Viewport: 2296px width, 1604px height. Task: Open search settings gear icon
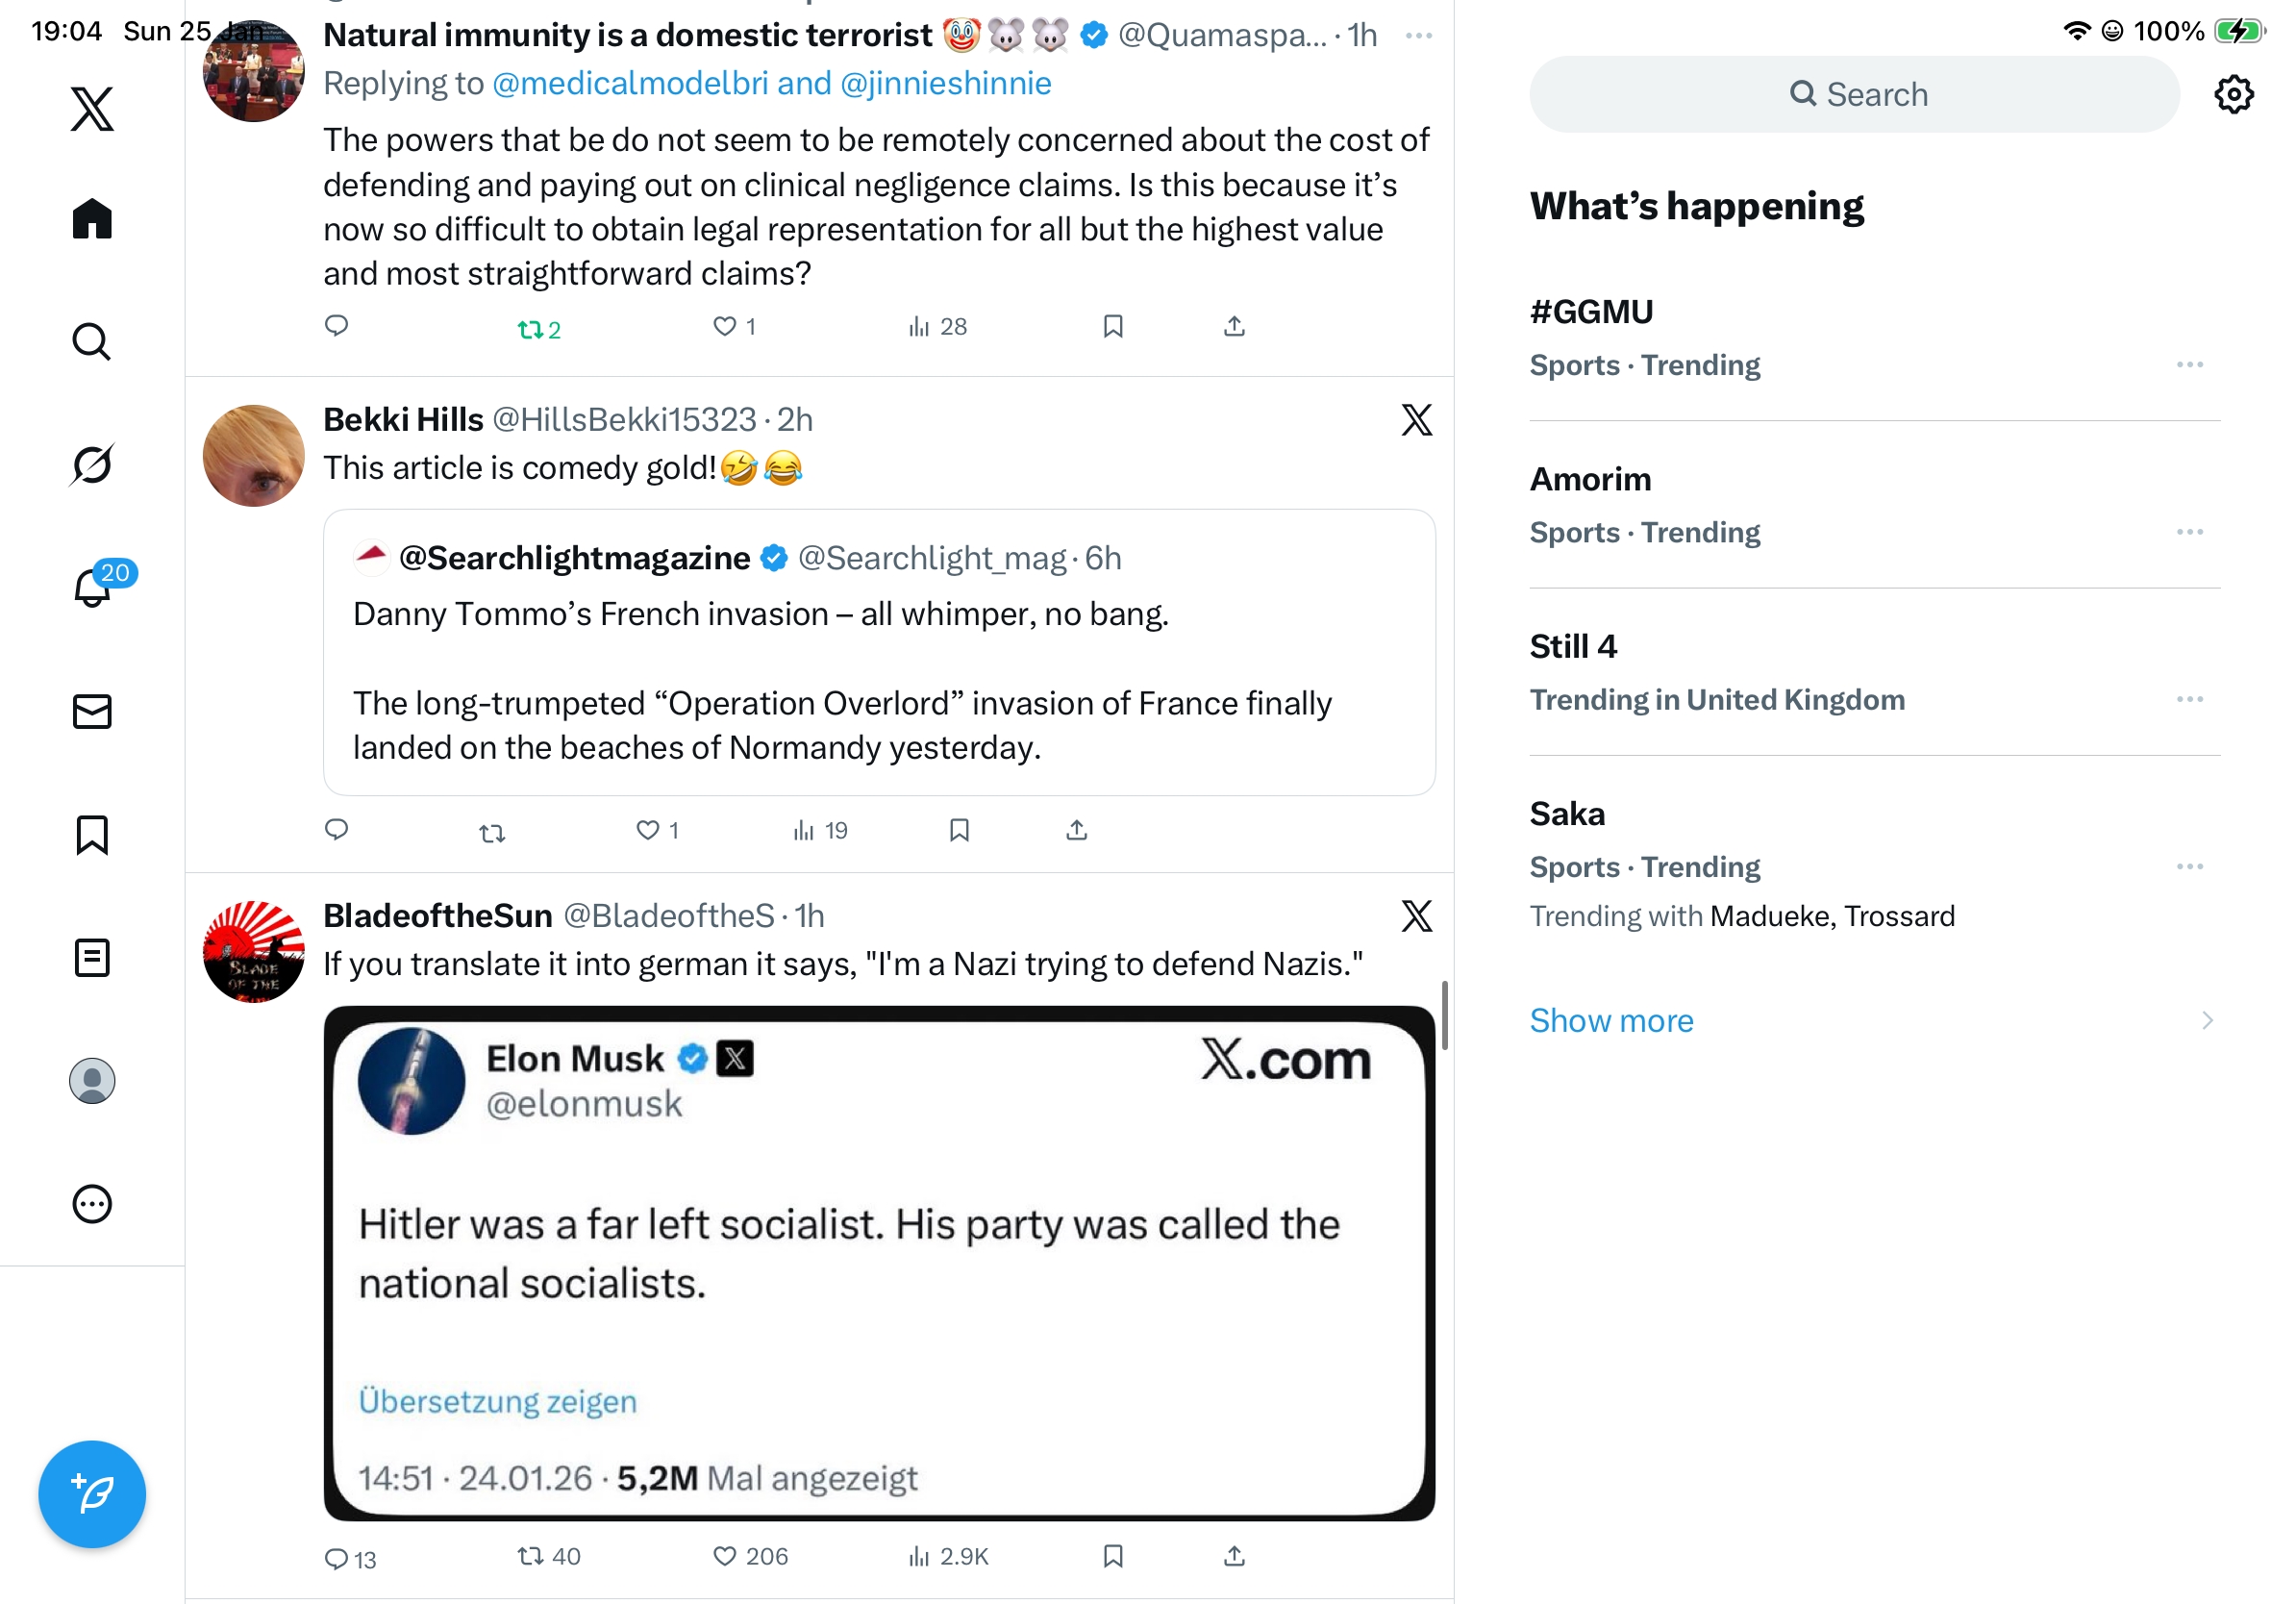[x=2233, y=95]
